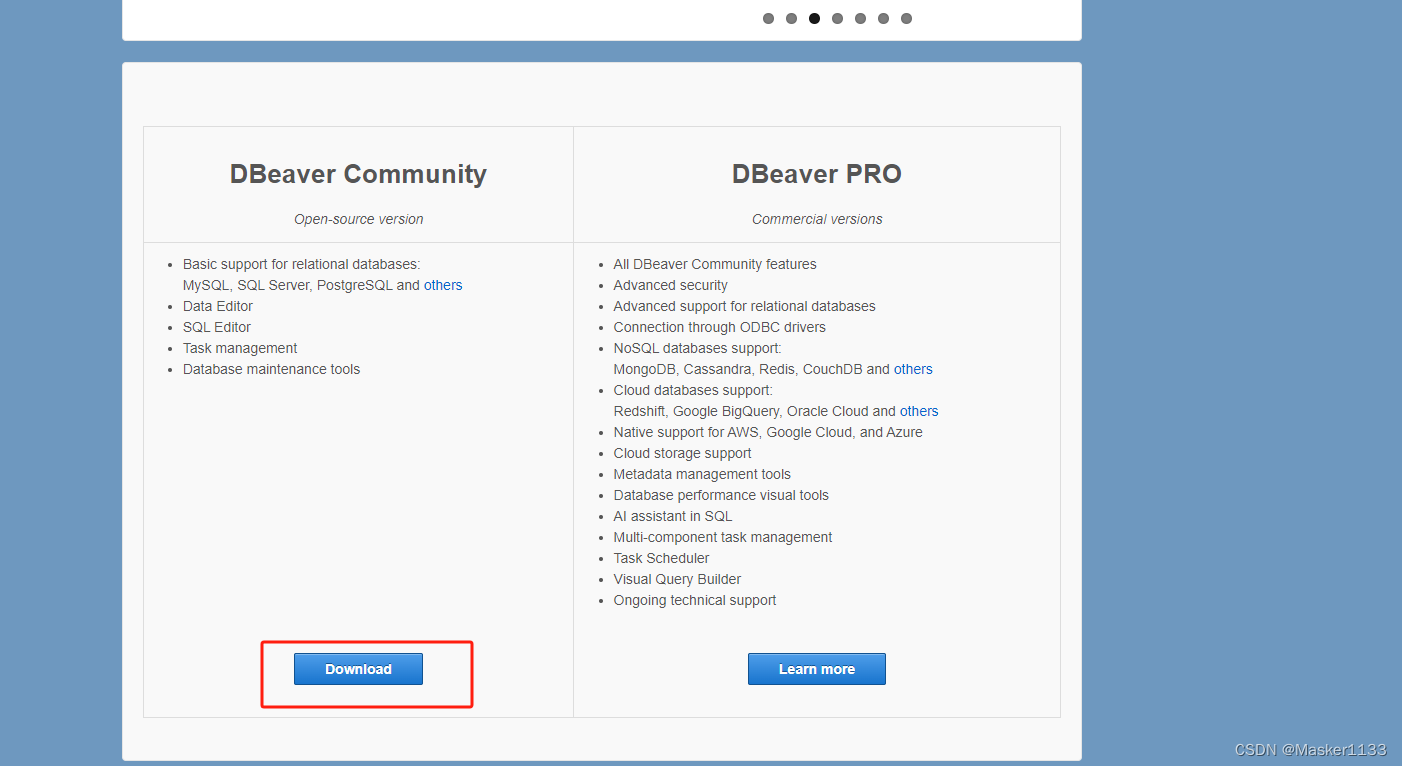Select the fourth carousel dot
The width and height of the screenshot is (1402, 766).
837,18
